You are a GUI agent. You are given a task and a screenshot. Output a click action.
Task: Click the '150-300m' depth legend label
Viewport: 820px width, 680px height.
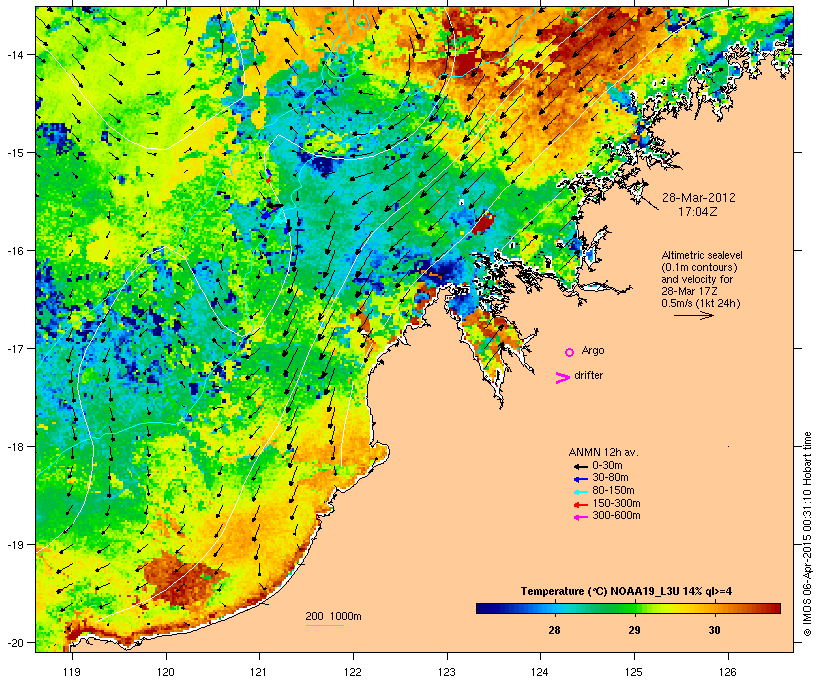tap(616, 503)
